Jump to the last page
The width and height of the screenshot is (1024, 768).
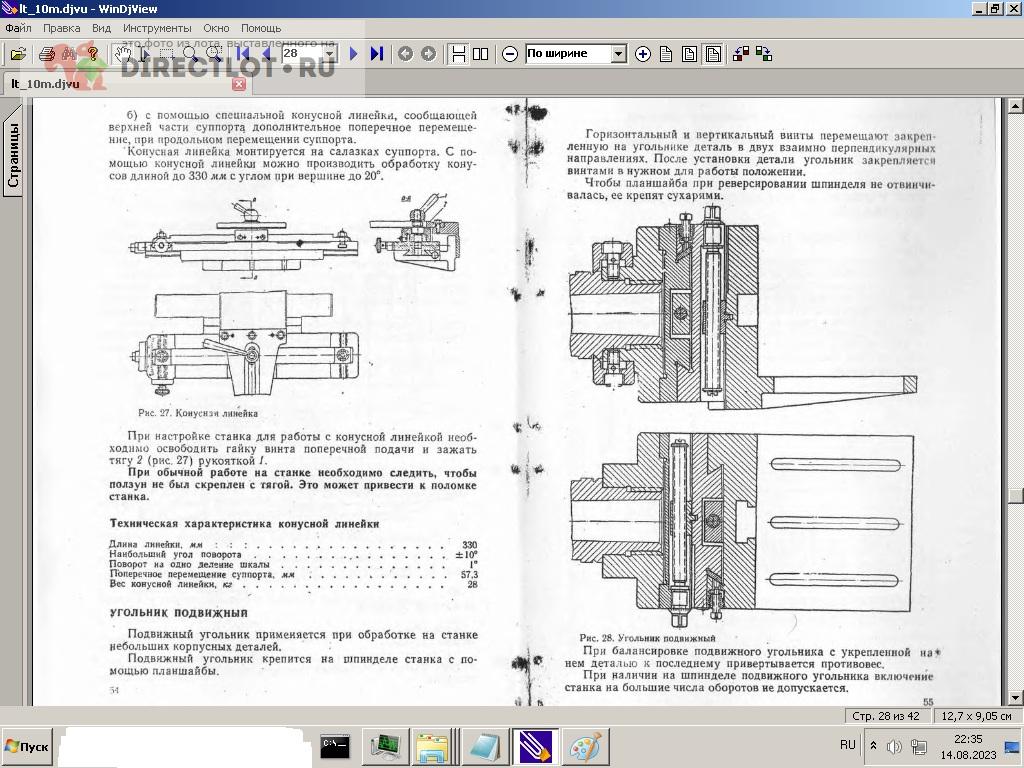[x=377, y=54]
